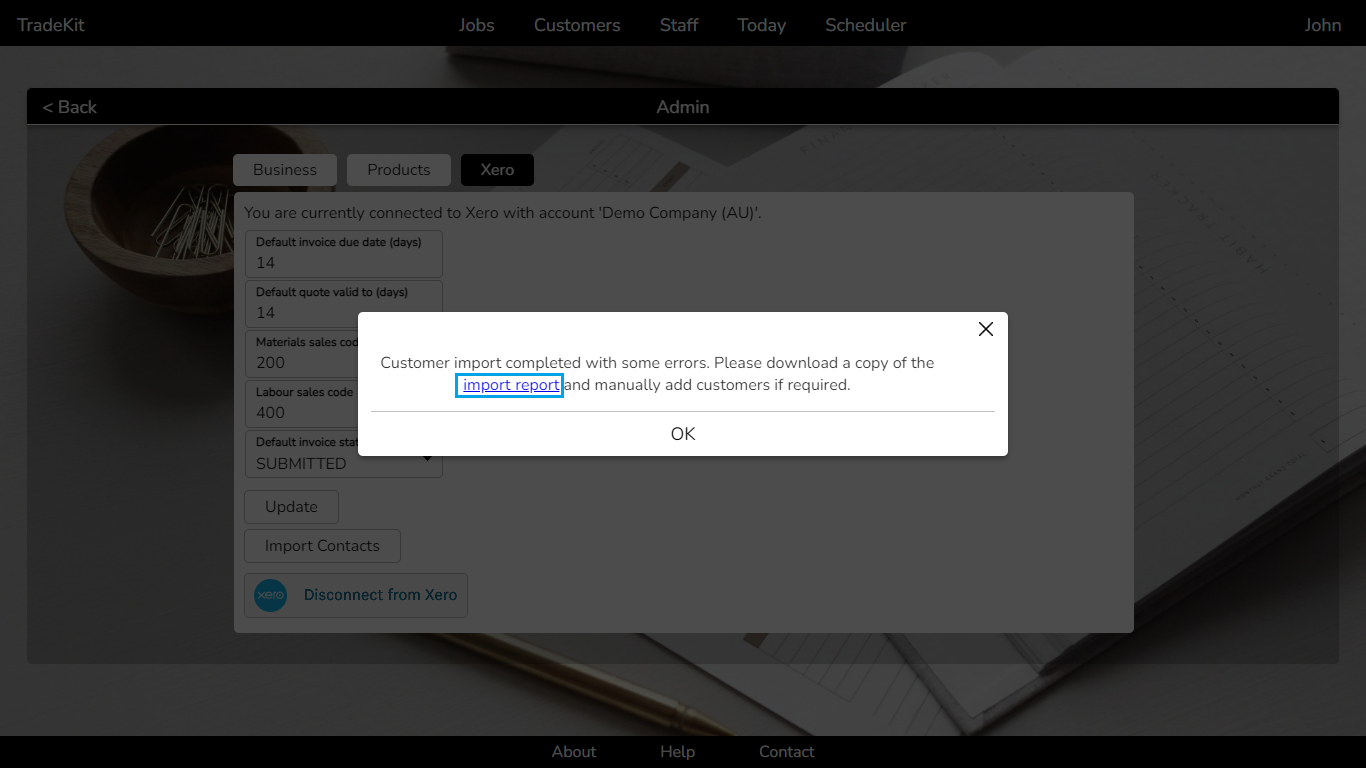Close the import dialog with X icon
Viewport: 1366px width, 768px height.
pyautogui.click(x=986, y=329)
